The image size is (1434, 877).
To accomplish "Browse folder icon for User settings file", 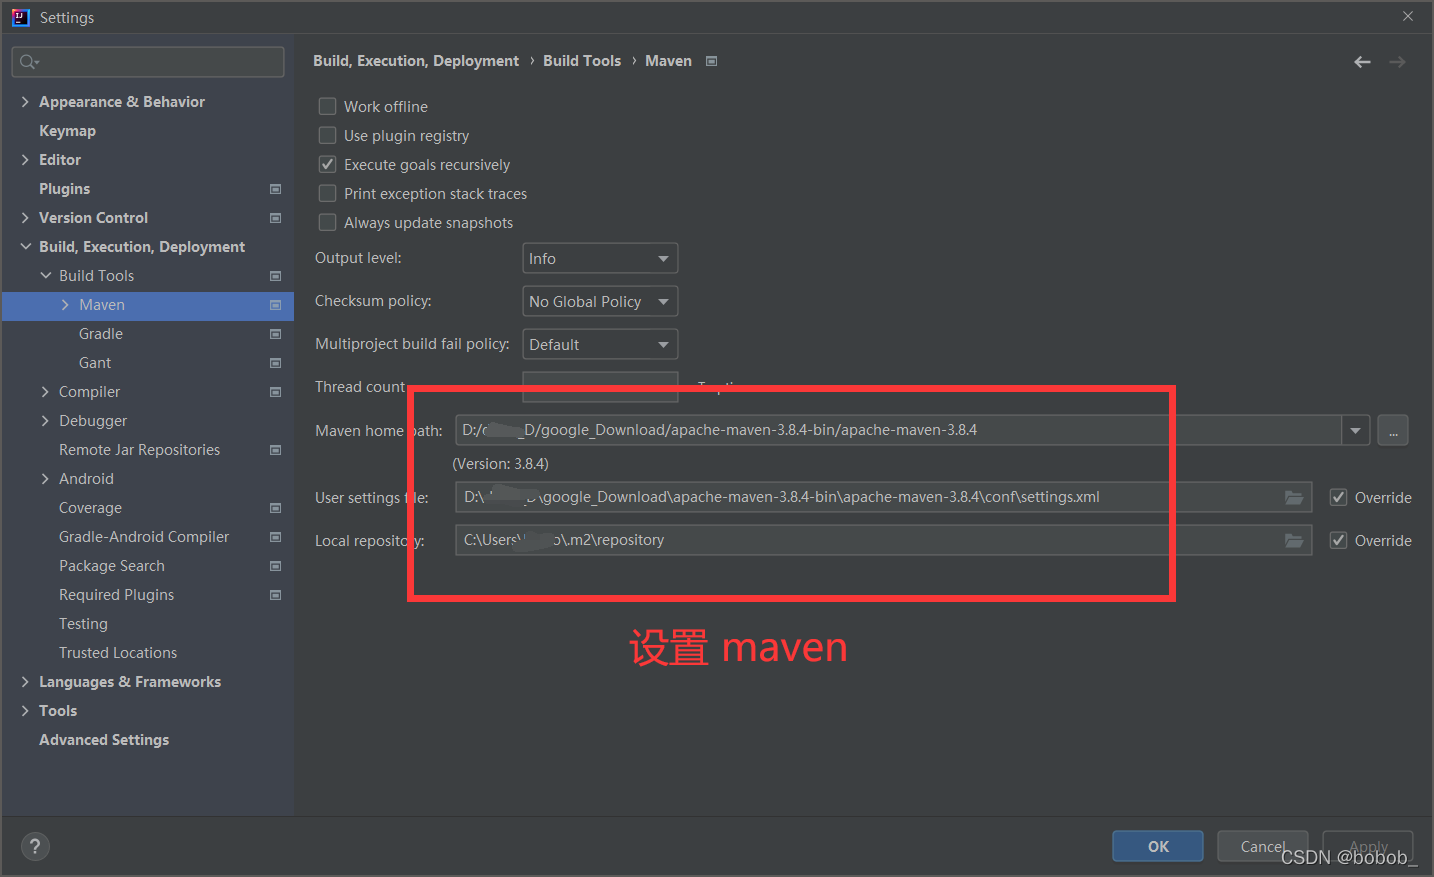I will coord(1294,497).
